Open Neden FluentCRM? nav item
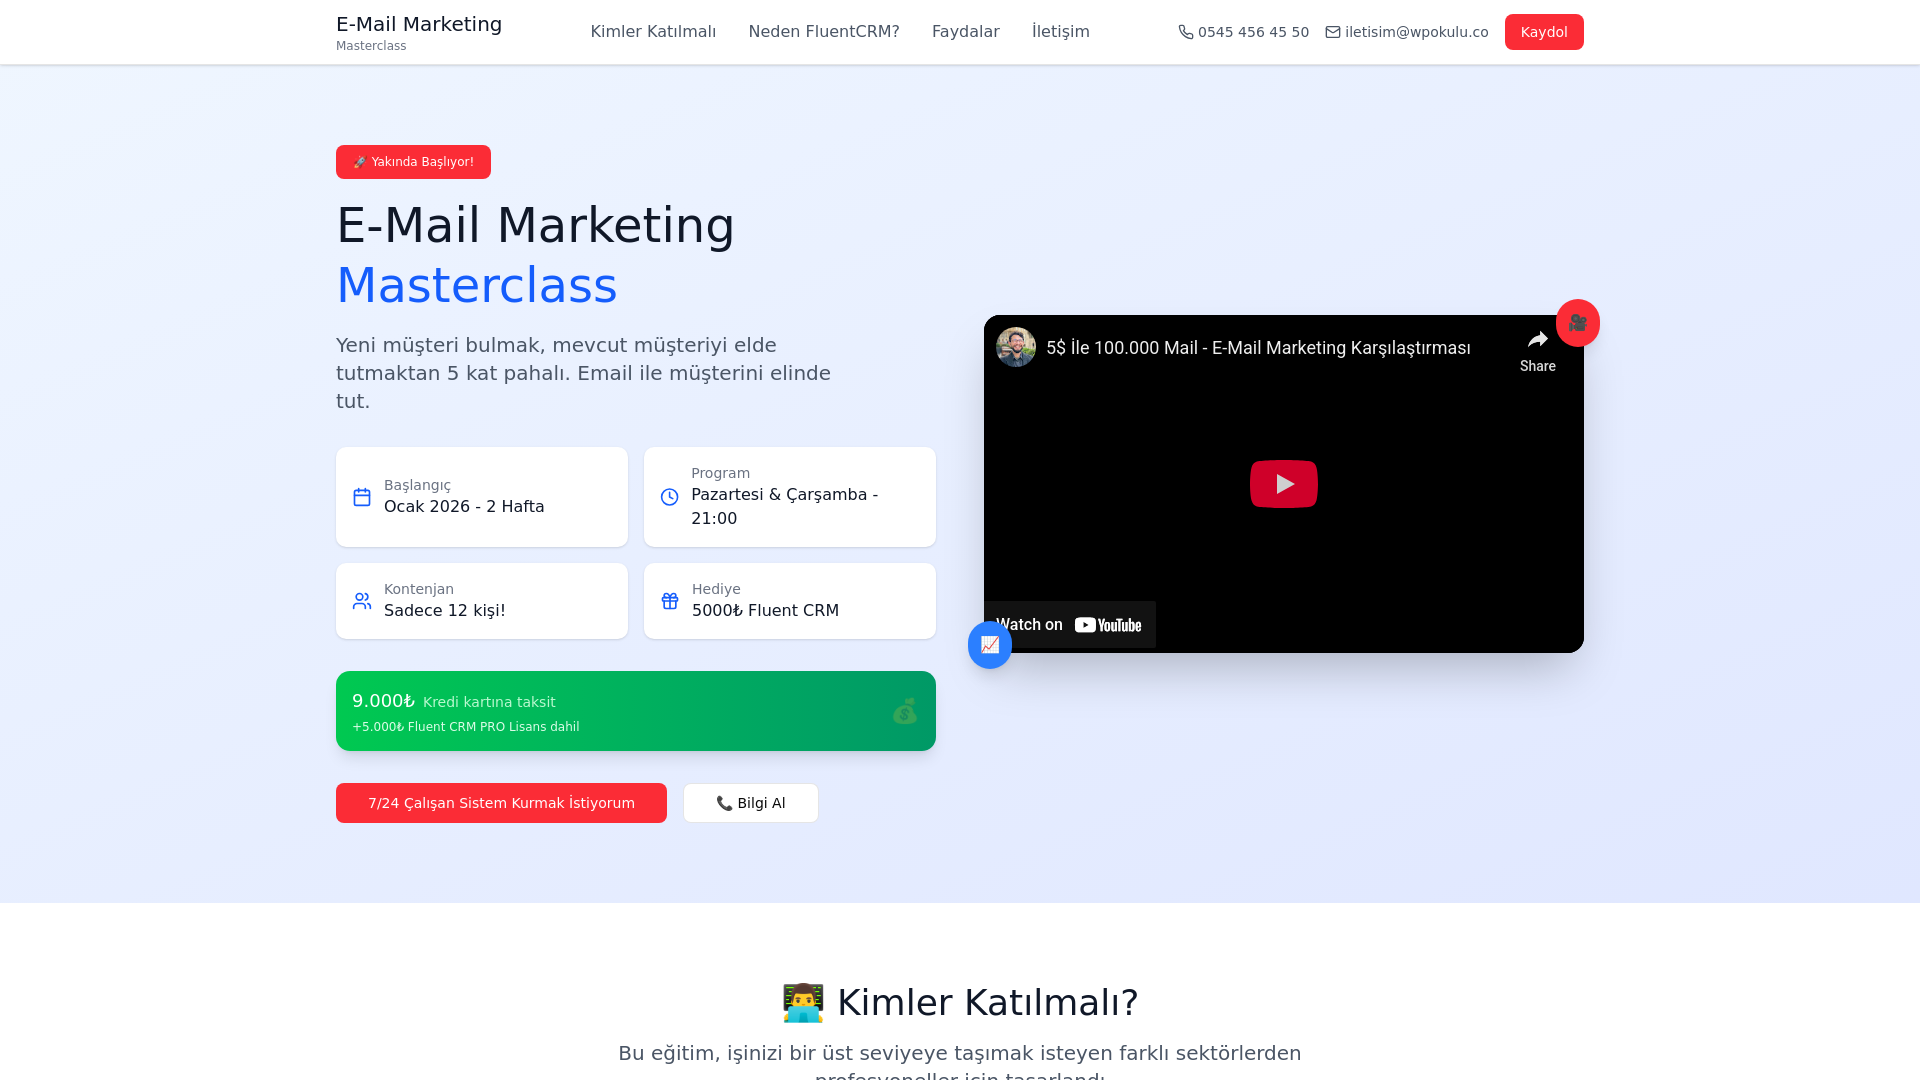1920x1080 pixels. click(824, 32)
